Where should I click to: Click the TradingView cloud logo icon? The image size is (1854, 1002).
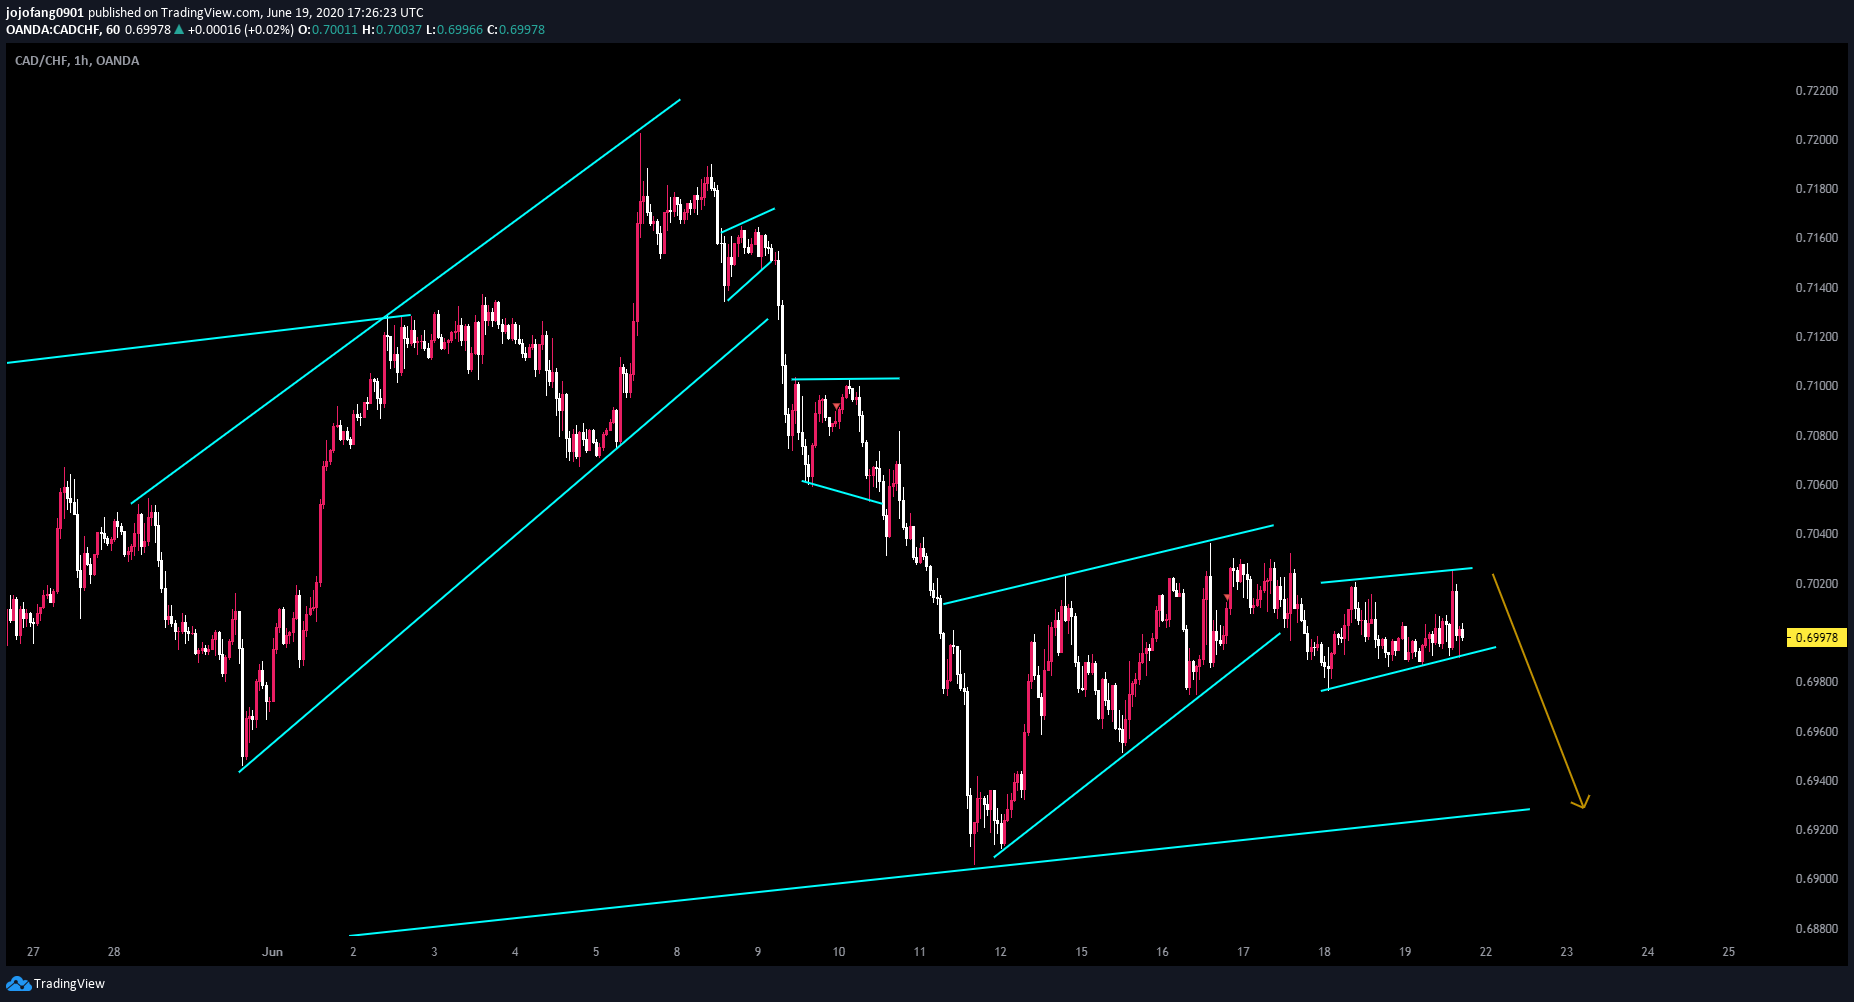point(18,984)
